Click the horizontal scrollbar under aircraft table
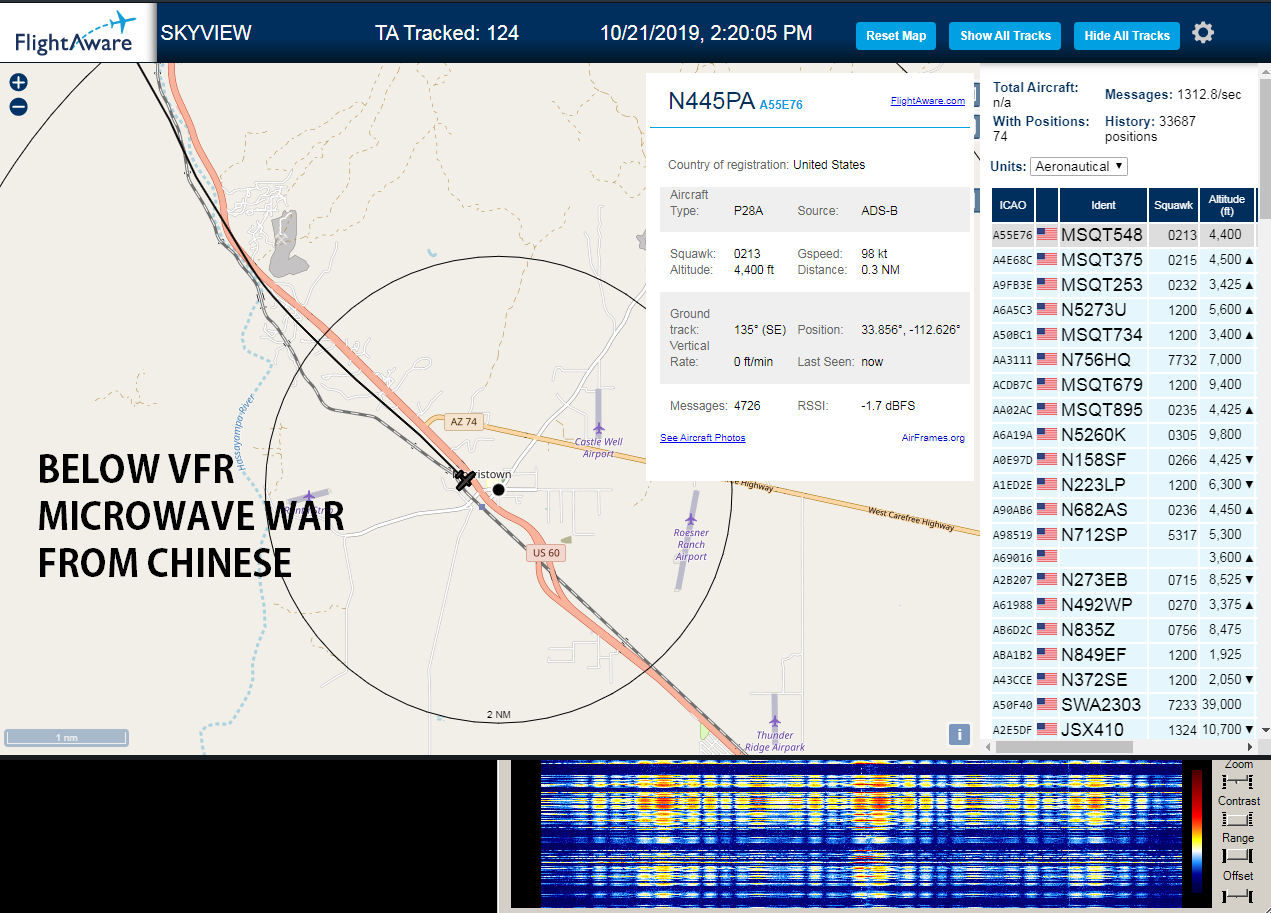This screenshot has width=1271, height=913. tap(1065, 746)
